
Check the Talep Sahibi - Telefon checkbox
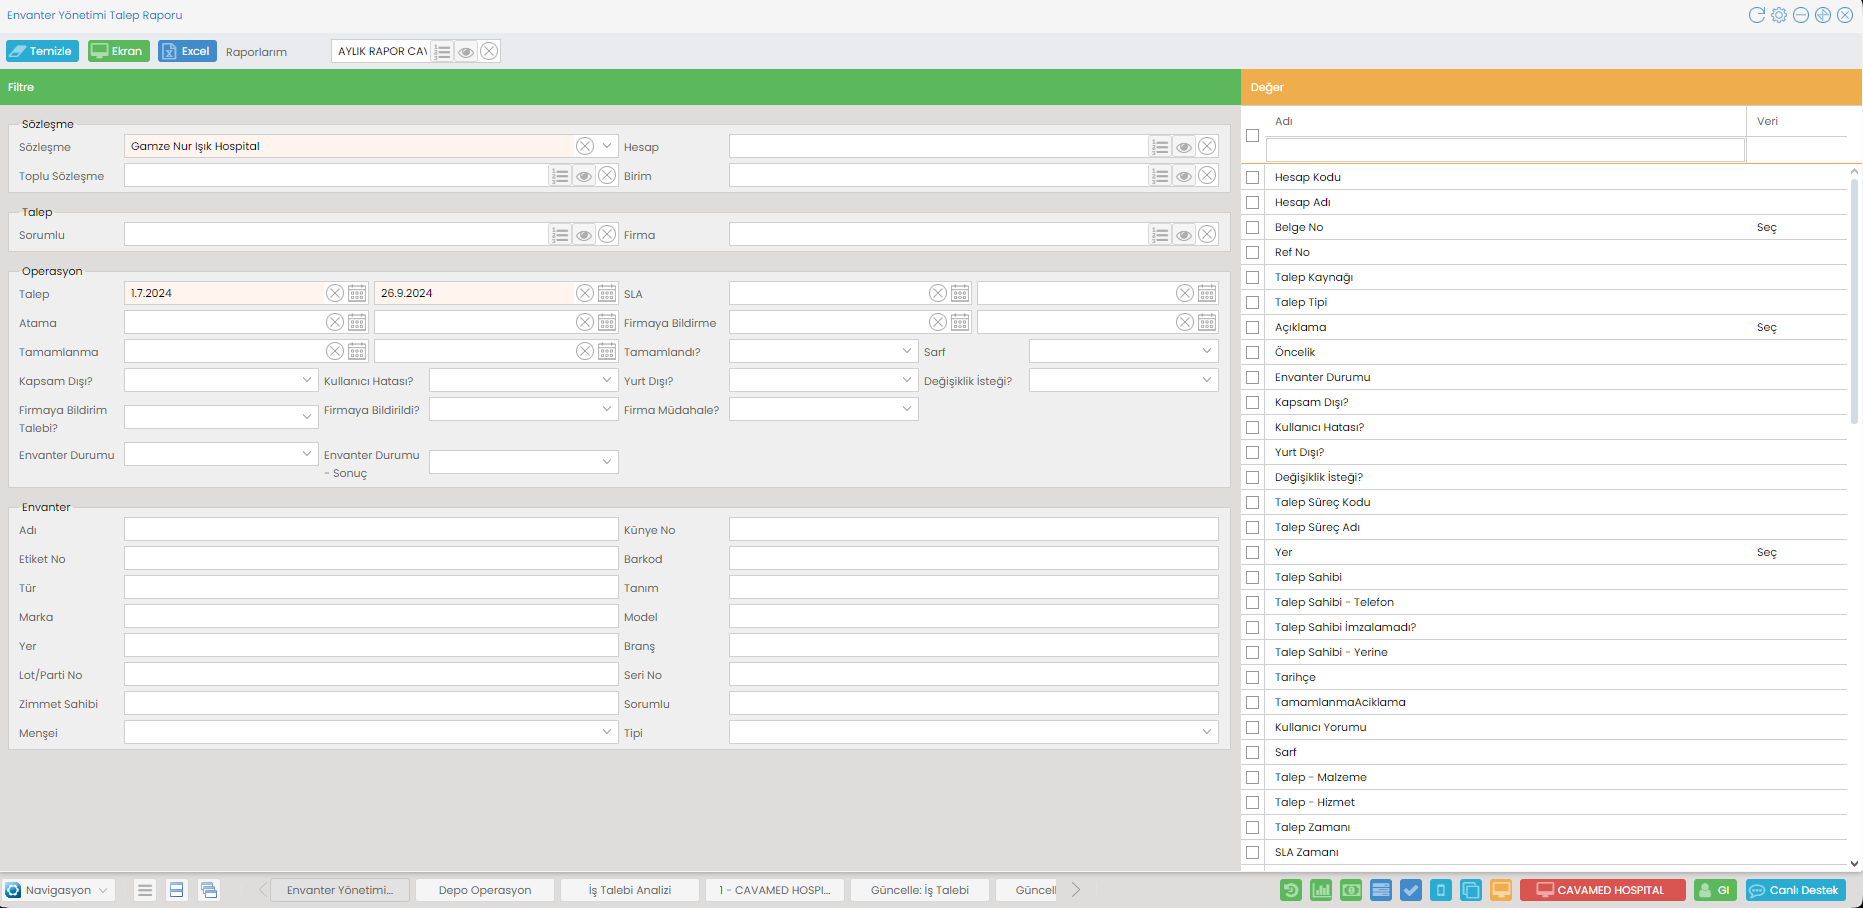point(1252,602)
